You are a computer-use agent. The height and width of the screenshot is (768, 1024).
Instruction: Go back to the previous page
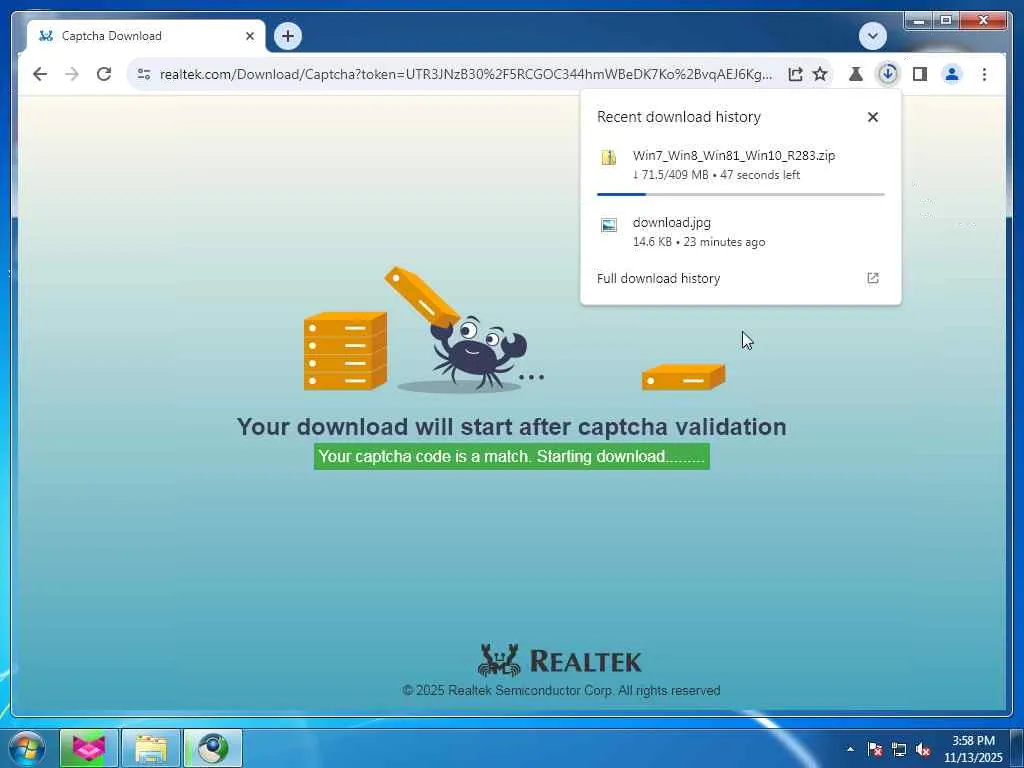pos(40,74)
